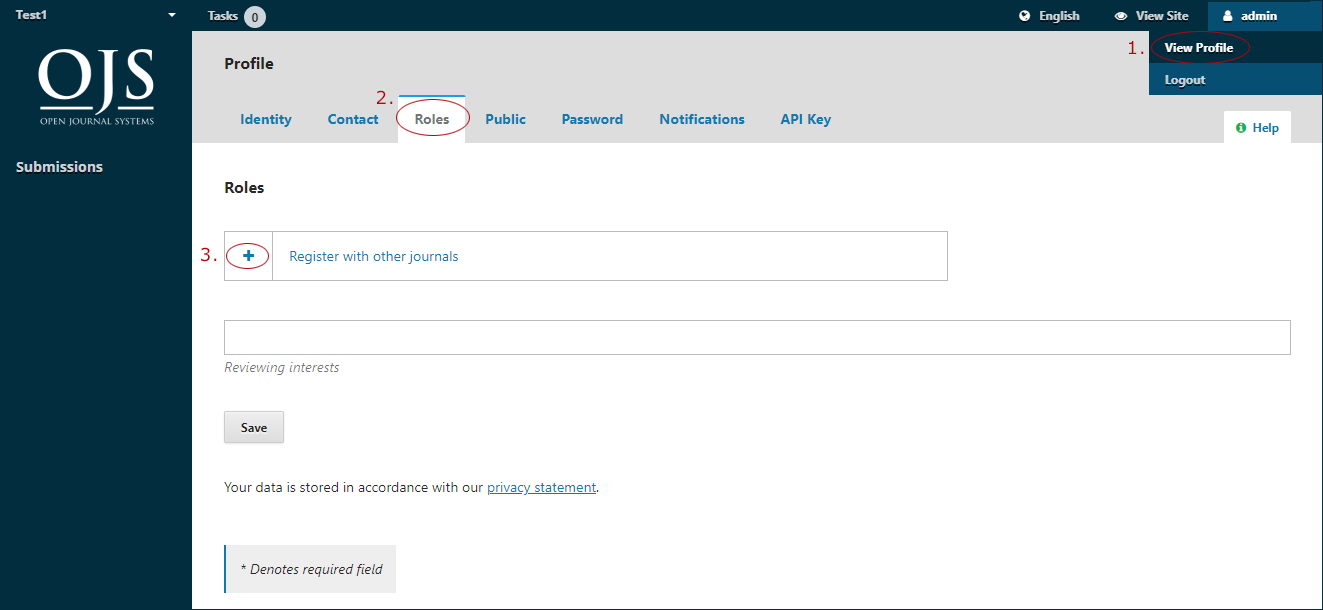The image size is (1323, 610).
Task: Click the OJS Open Journal Systems logo
Action: pyautogui.click(x=96, y=86)
